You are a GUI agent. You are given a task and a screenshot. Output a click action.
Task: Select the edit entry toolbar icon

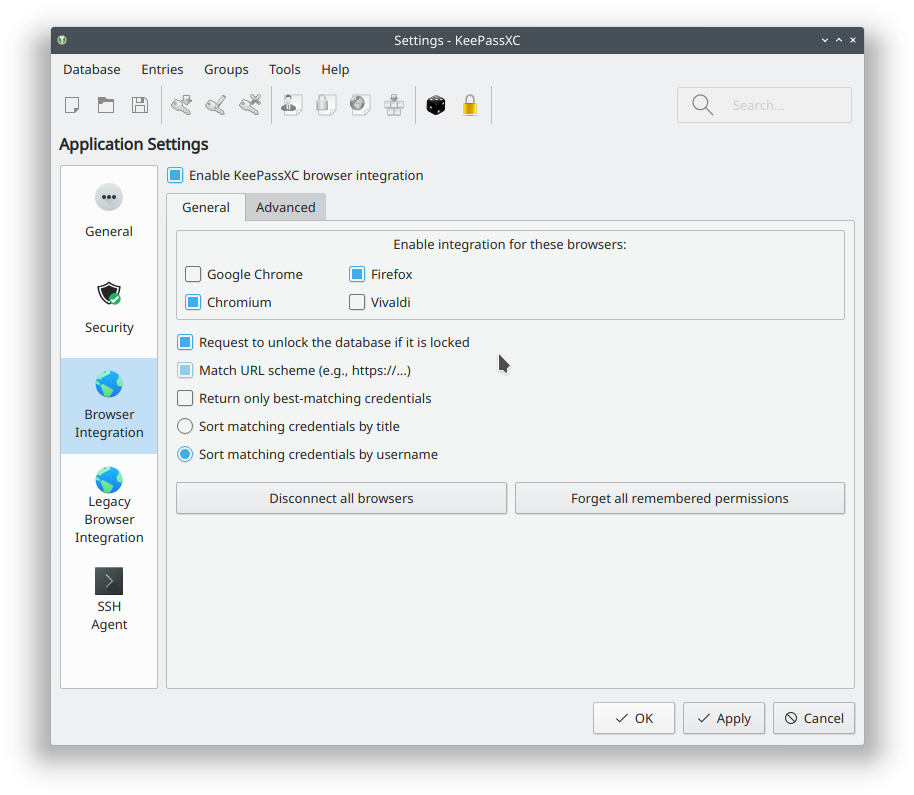tap(215, 104)
